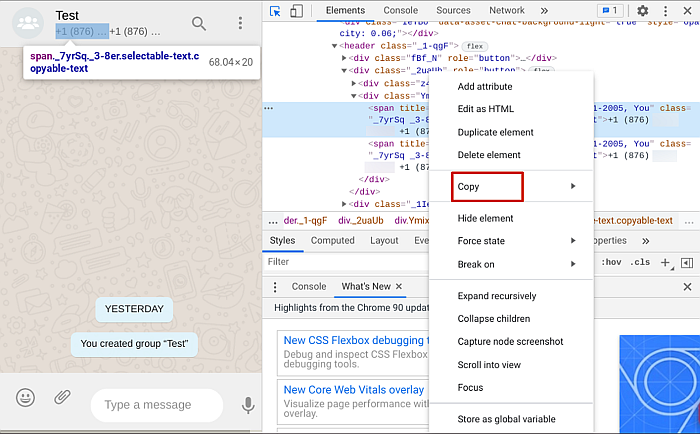This screenshot has width=700, height=434.
Task: Open New CSS Flexbox debugging link
Action: click(356, 340)
